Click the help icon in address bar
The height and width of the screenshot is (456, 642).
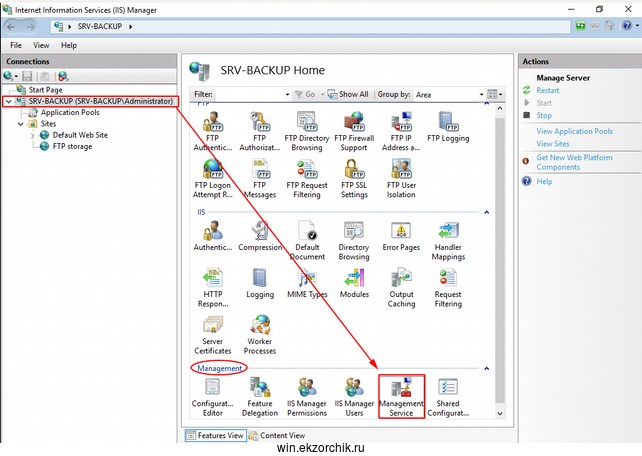click(x=626, y=26)
